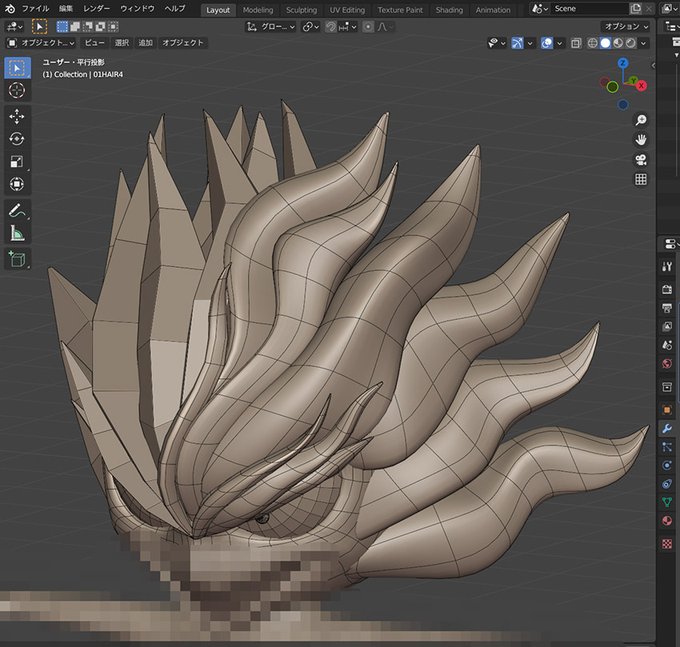Toggle snapping magnet icon
Viewport: 680px width, 647px height.
331,27
